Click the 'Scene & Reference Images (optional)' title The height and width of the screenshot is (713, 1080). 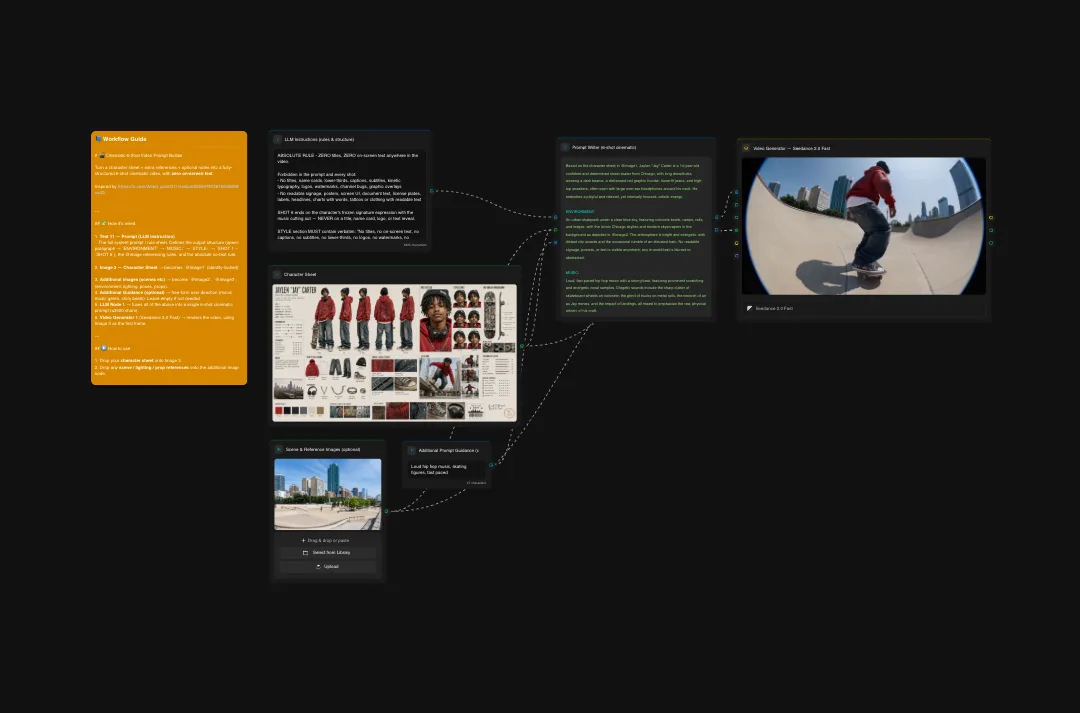(x=323, y=449)
